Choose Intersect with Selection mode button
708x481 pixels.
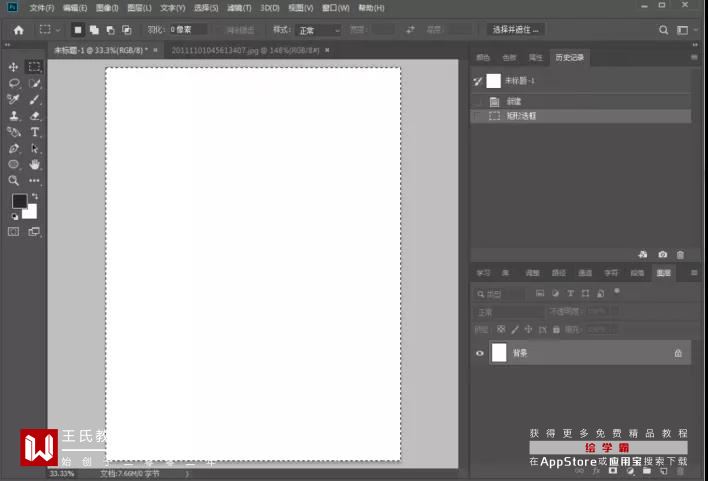click(127, 30)
